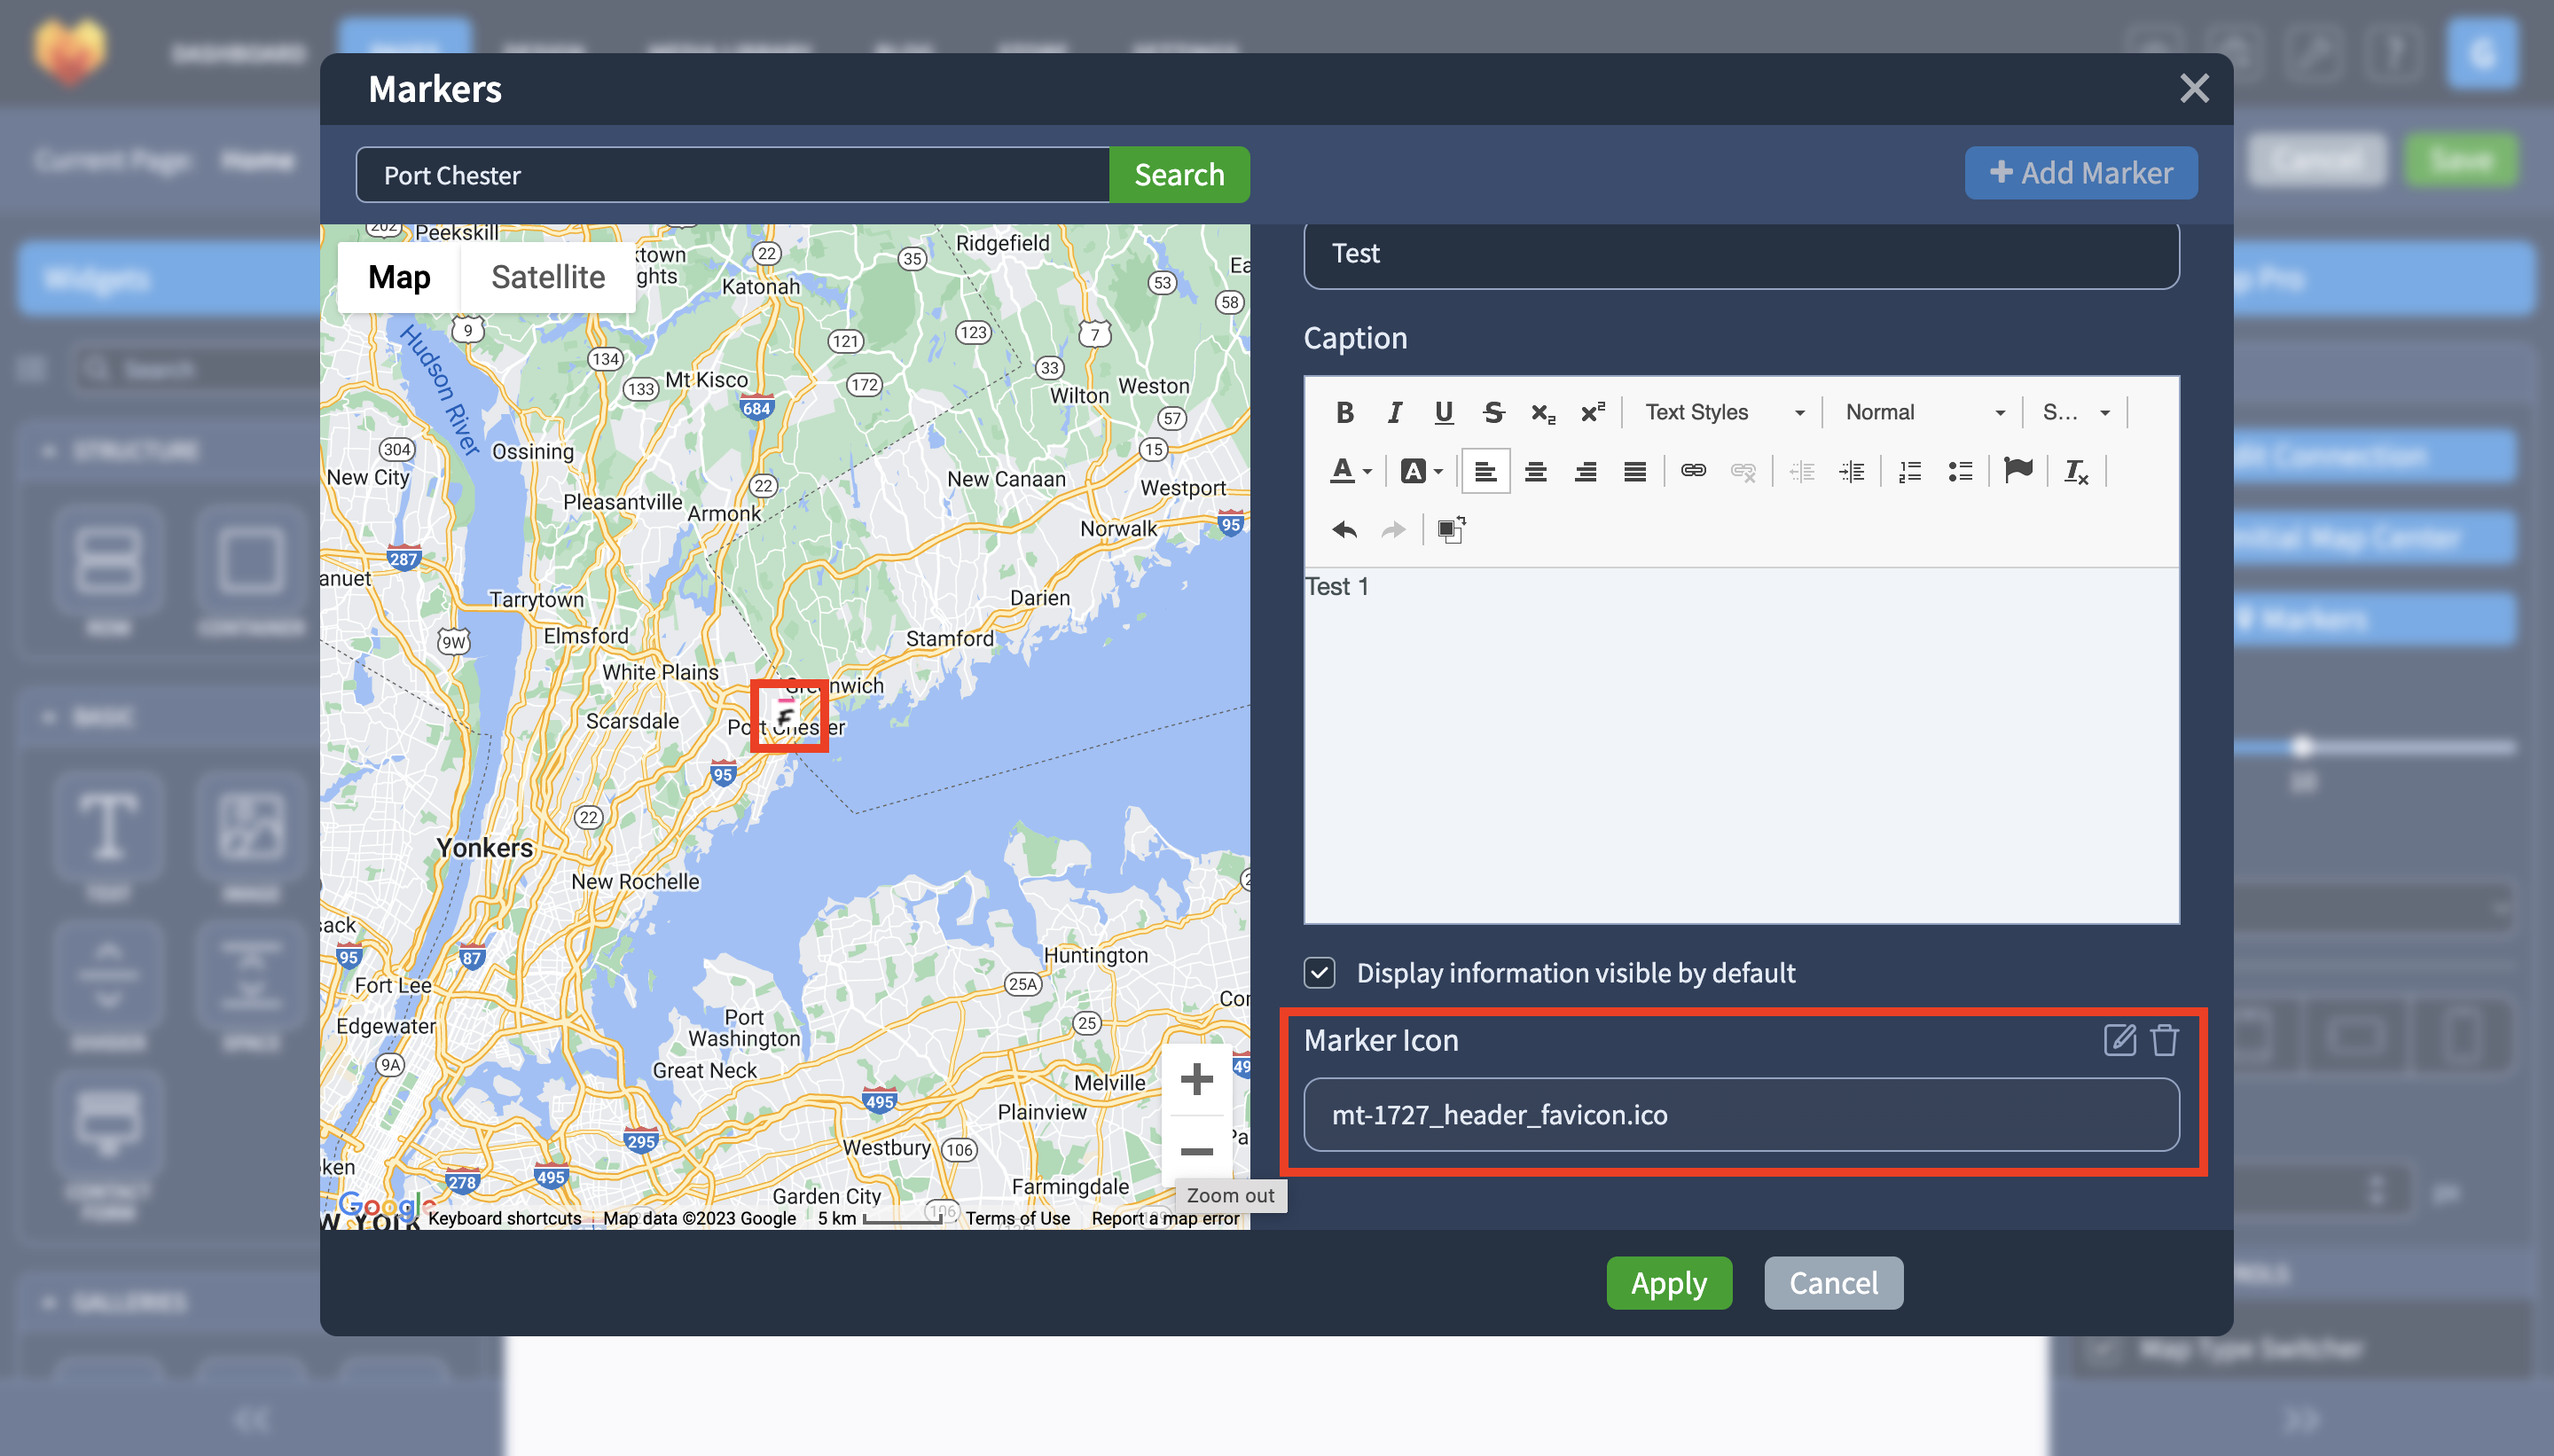Screen dimensions: 2554x1456
Task: Toggle bold formatting in Caption editor
Action: (1345, 412)
